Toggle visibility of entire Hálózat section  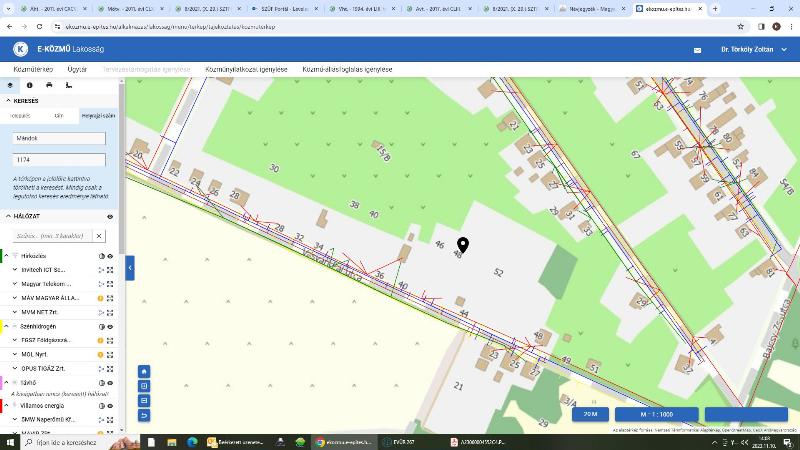coord(110,216)
